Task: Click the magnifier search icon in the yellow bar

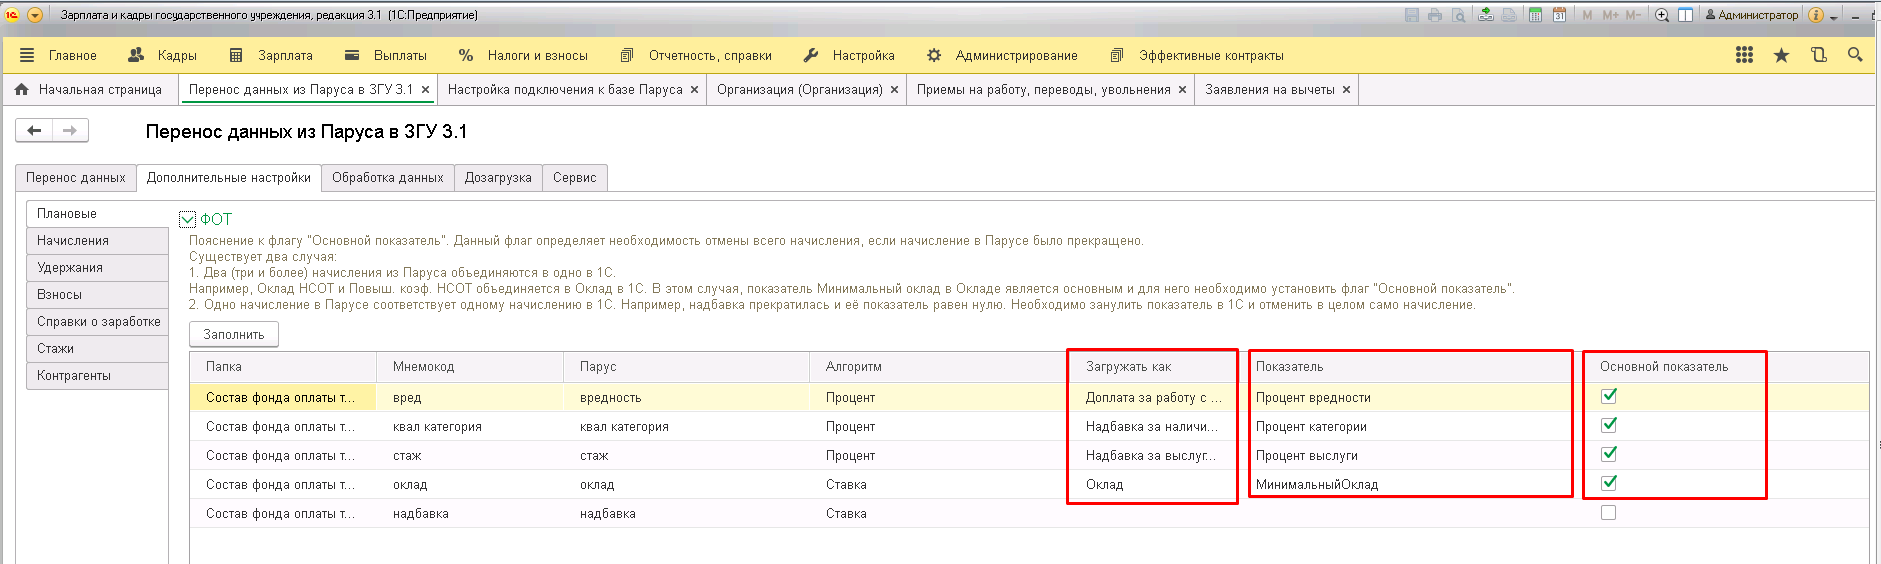Action: (1855, 55)
